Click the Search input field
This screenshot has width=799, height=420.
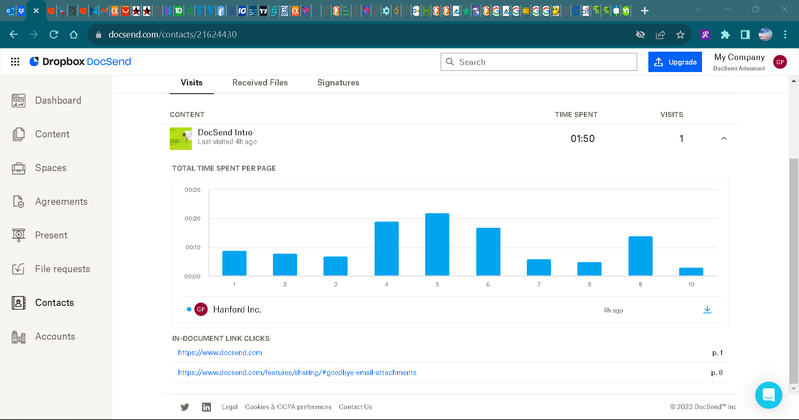point(539,62)
